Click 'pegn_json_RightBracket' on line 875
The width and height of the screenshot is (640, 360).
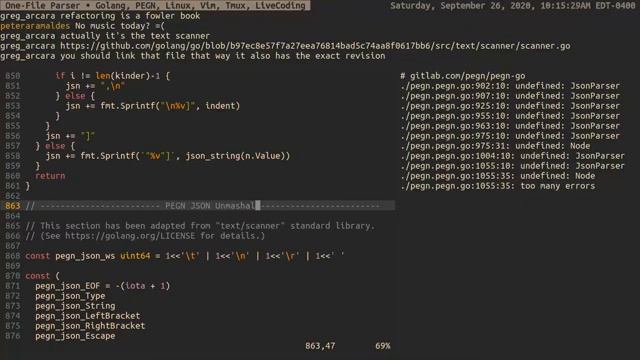pos(90,326)
